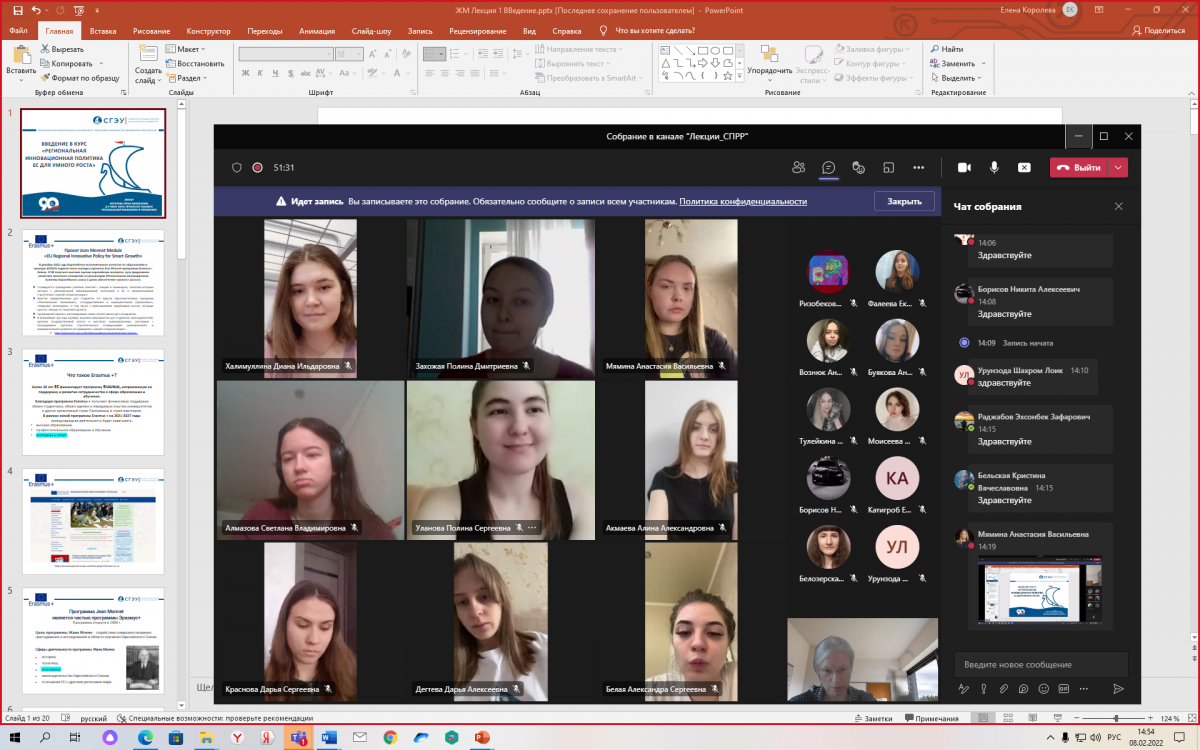Viewport: 1200px width, 750px height.
Task: Click the format text icon in chat compose
Action: [964, 689]
